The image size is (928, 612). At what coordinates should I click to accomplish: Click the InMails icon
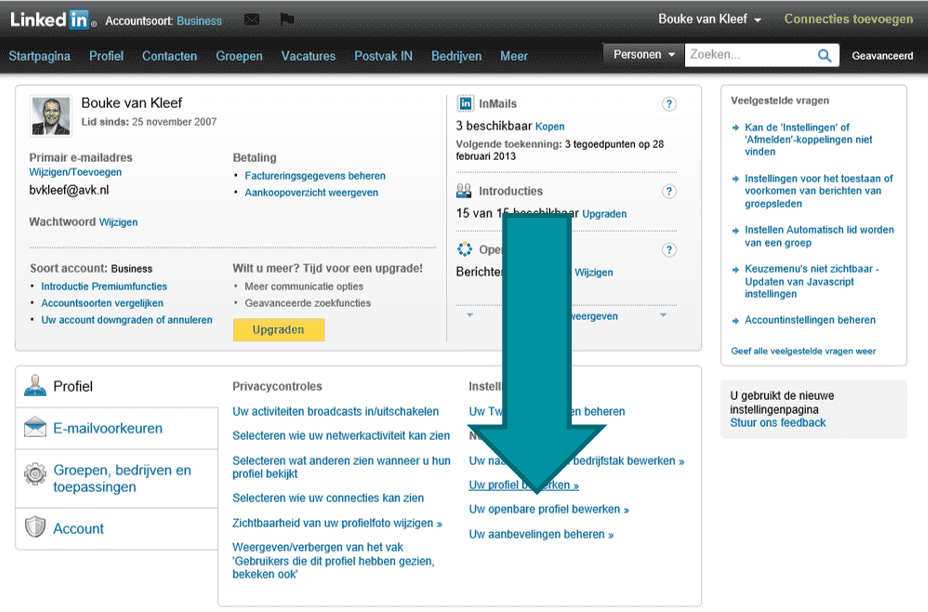point(465,104)
